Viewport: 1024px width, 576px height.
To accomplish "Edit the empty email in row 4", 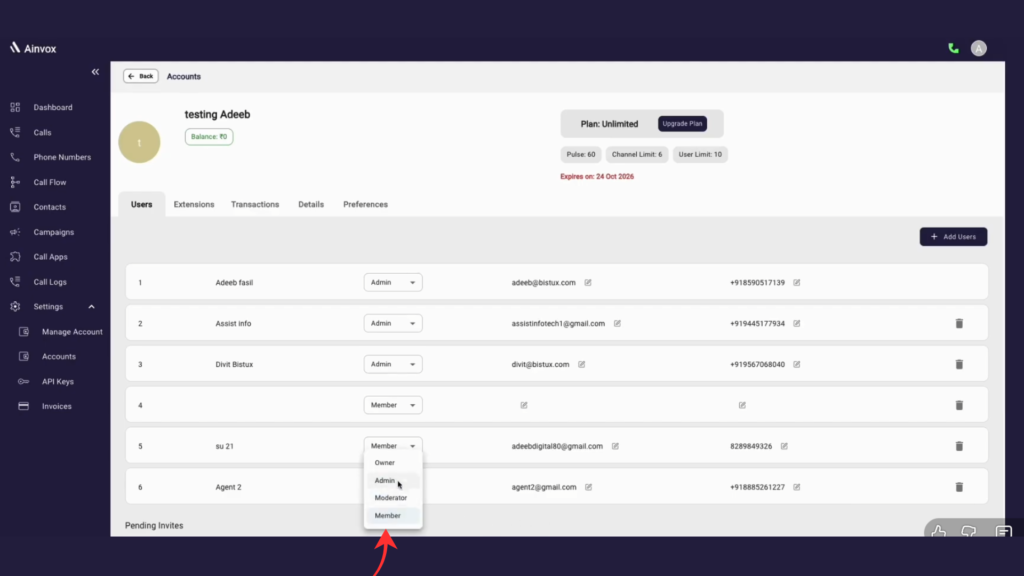I will pyautogui.click(x=524, y=405).
